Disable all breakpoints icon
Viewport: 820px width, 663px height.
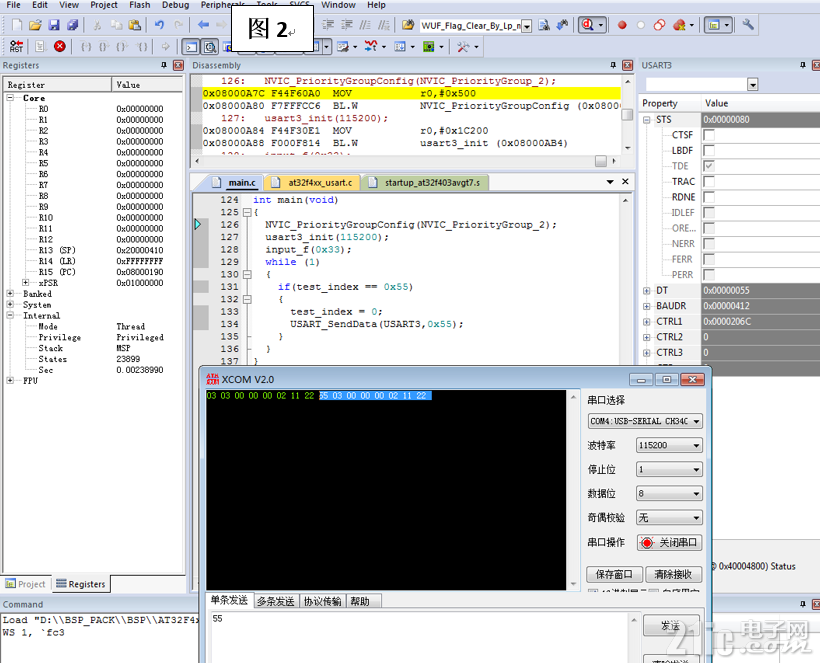[659, 25]
